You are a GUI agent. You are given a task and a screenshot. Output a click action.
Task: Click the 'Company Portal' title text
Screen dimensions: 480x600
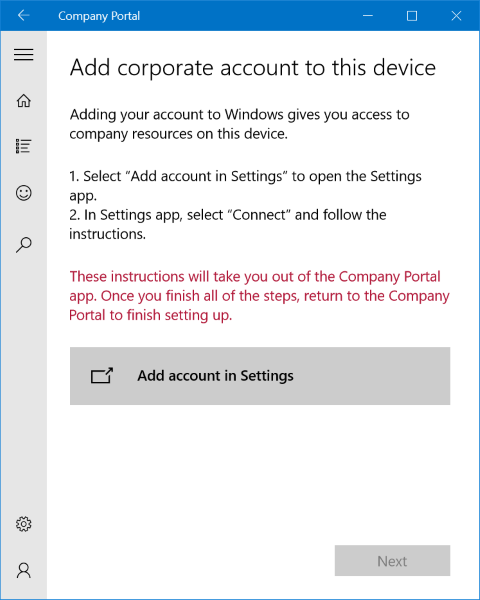coord(99,16)
